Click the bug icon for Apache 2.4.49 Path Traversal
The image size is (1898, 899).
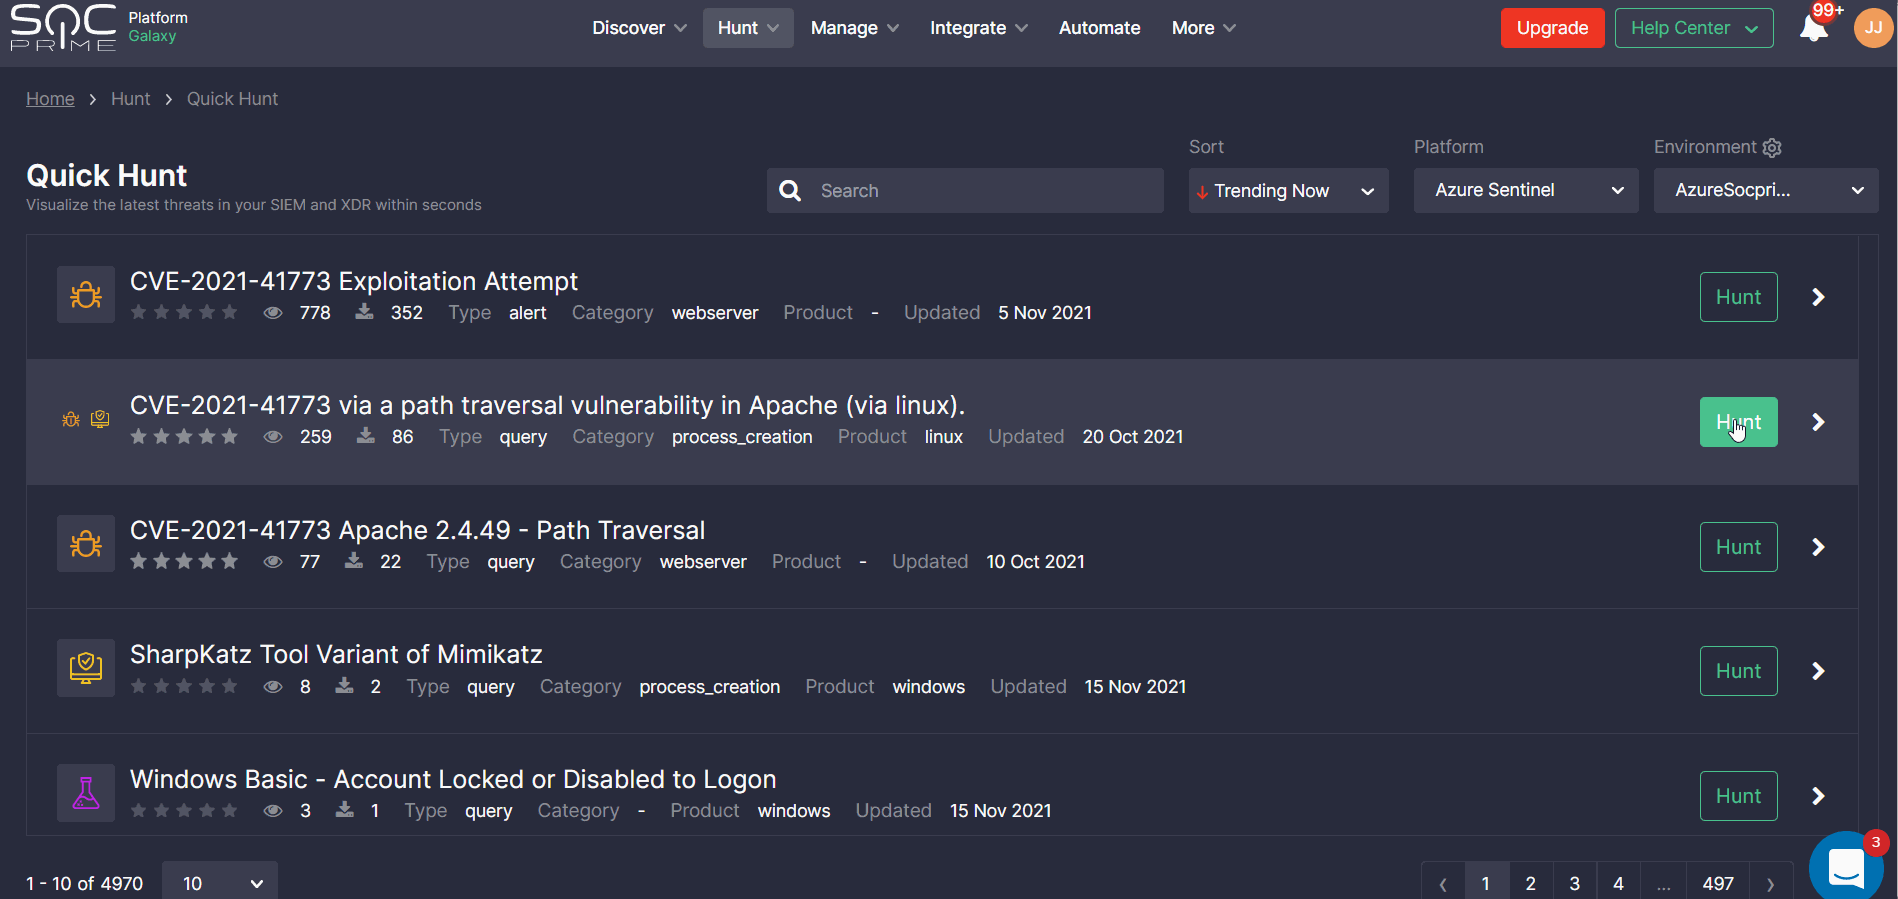coord(86,544)
